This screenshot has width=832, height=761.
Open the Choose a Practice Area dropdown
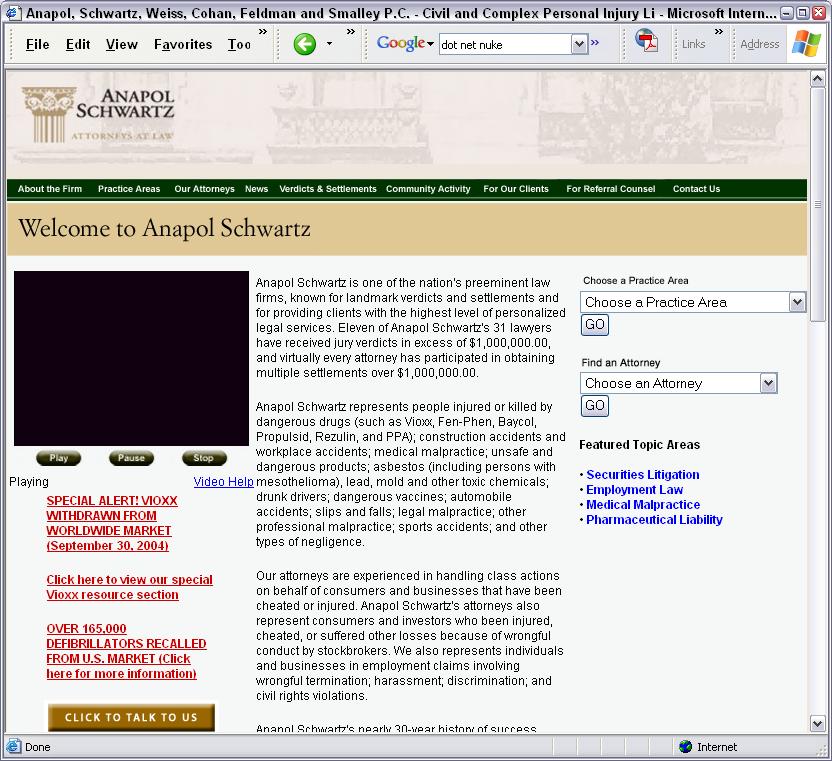coord(797,302)
